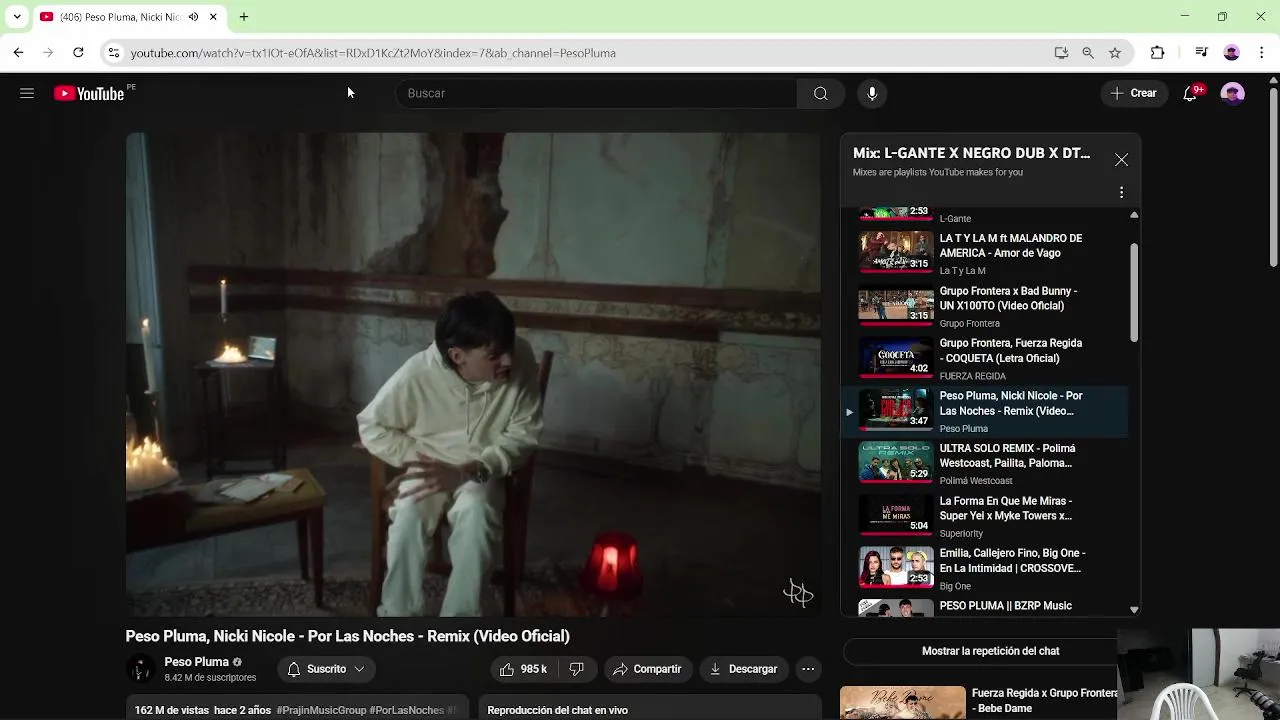Screen dimensions: 1280x720
Task: Click the Descargar download button
Action: (x=743, y=669)
